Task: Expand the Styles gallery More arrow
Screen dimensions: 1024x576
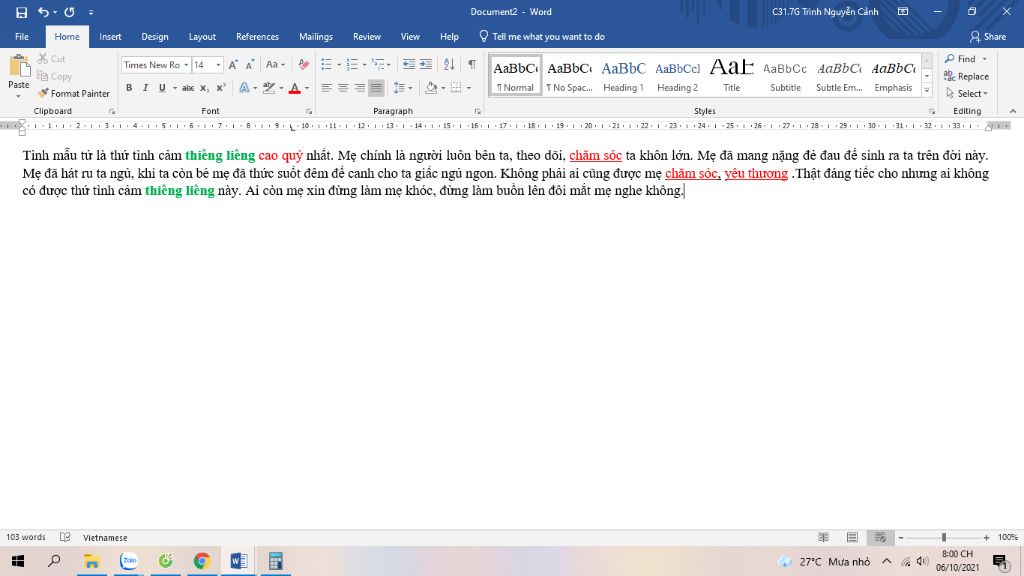Action: coord(927,91)
